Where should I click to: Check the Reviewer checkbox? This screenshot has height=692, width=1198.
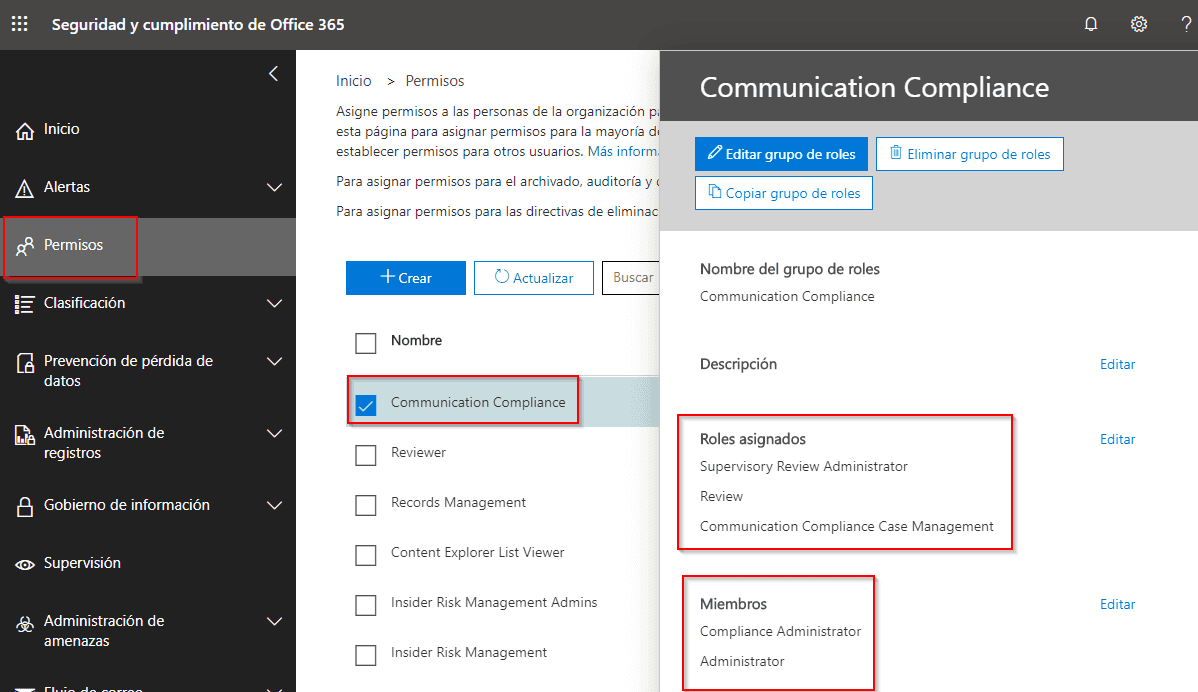(x=366, y=455)
